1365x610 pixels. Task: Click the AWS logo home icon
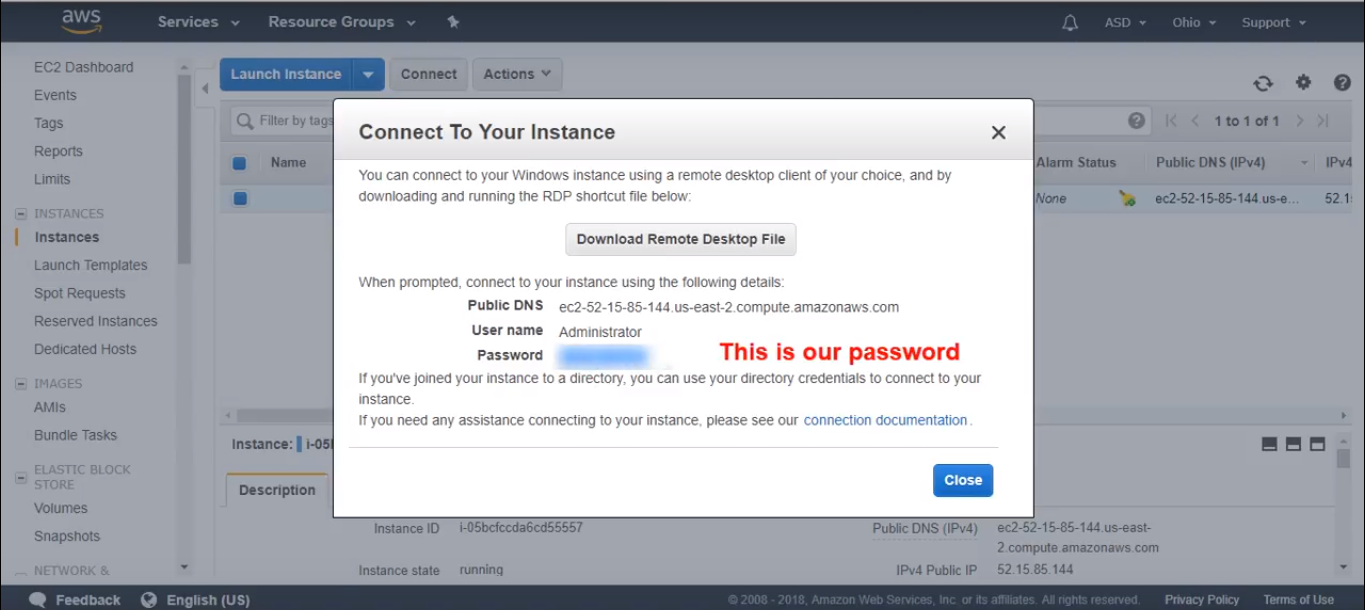click(x=82, y=22)
